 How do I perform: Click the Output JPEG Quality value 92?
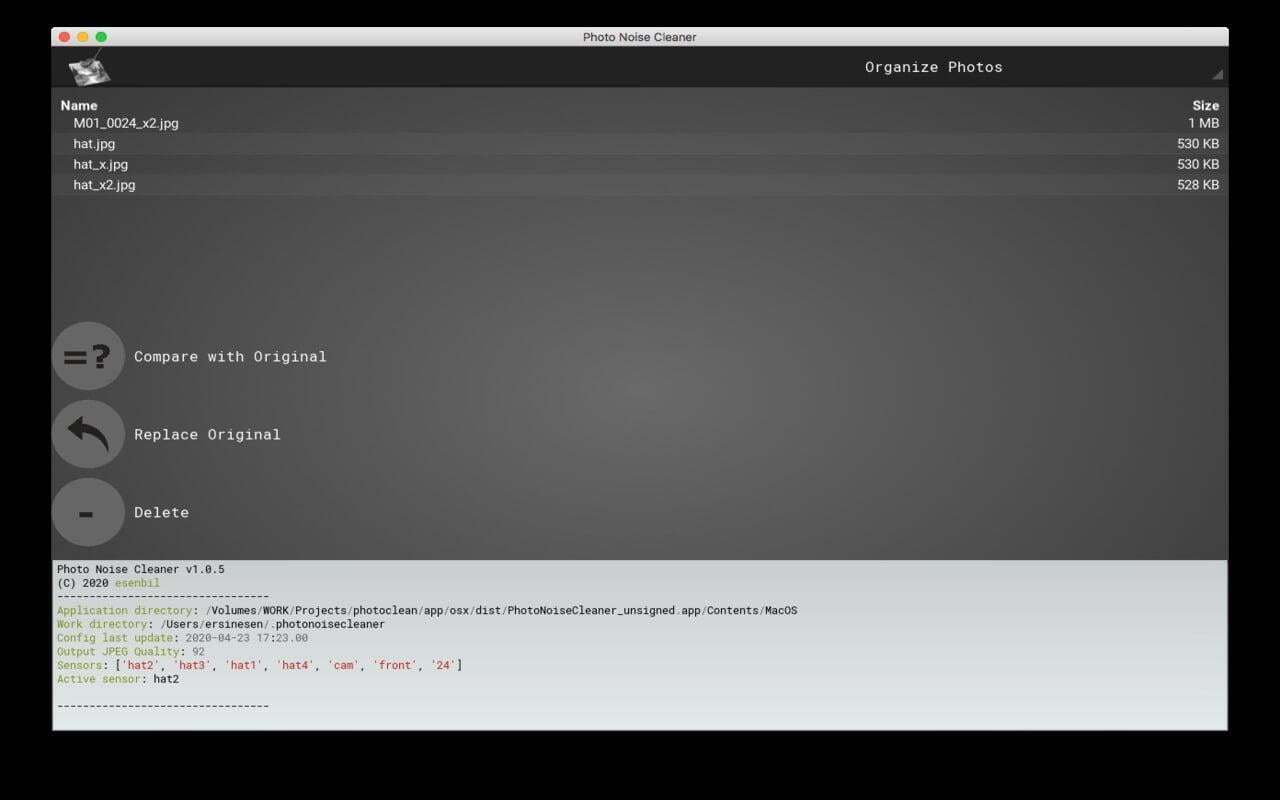click(198, 651)
